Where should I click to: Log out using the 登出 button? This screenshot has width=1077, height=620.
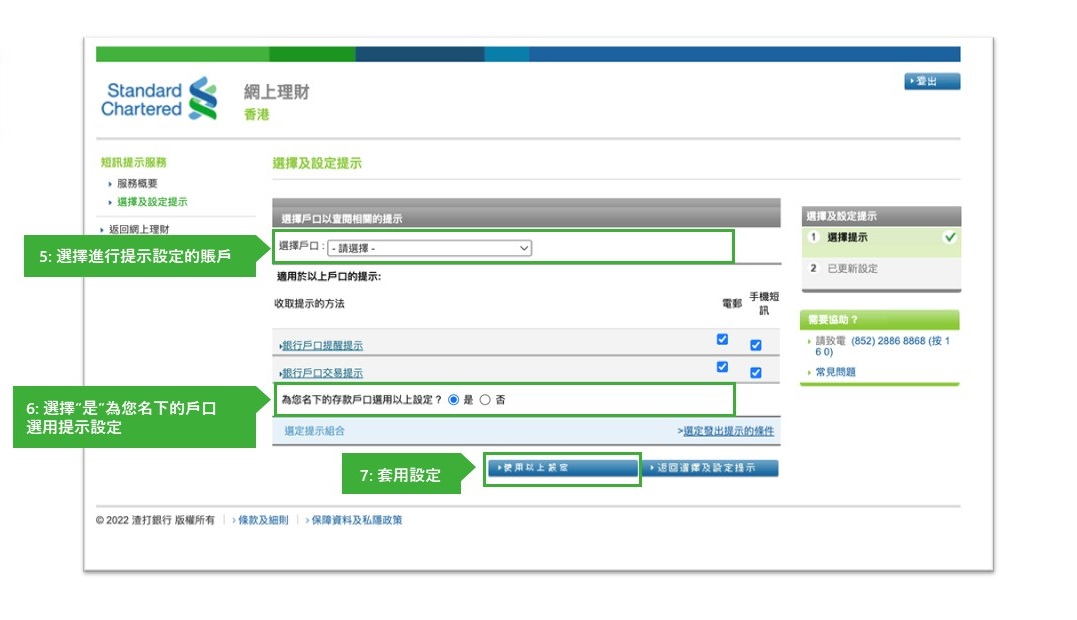coord(931,82)
